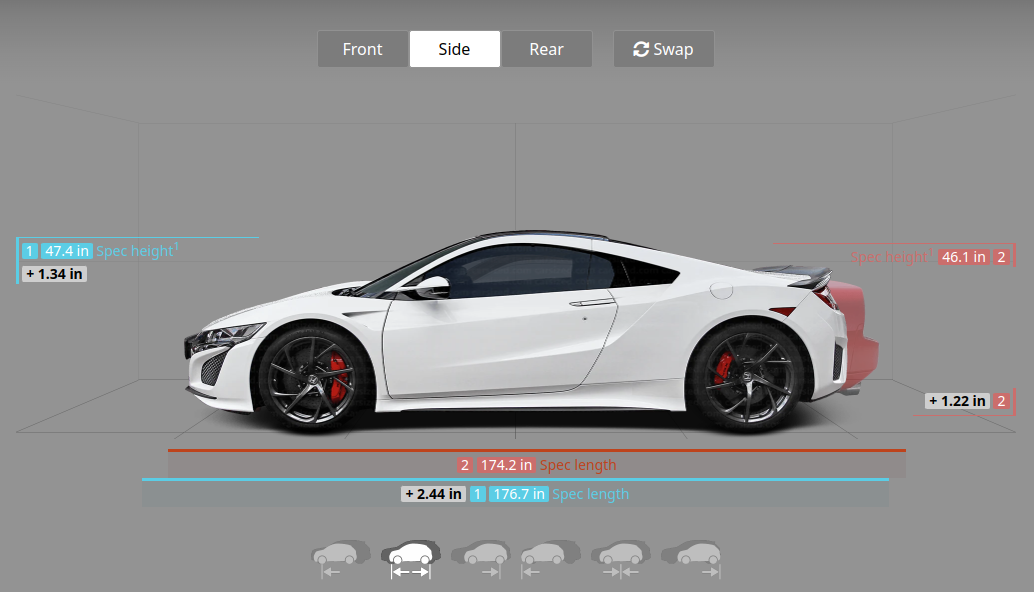Click the + 1.22 in difference label
The height and width of the screenshot is (592, 1034).
pos(958,401)
